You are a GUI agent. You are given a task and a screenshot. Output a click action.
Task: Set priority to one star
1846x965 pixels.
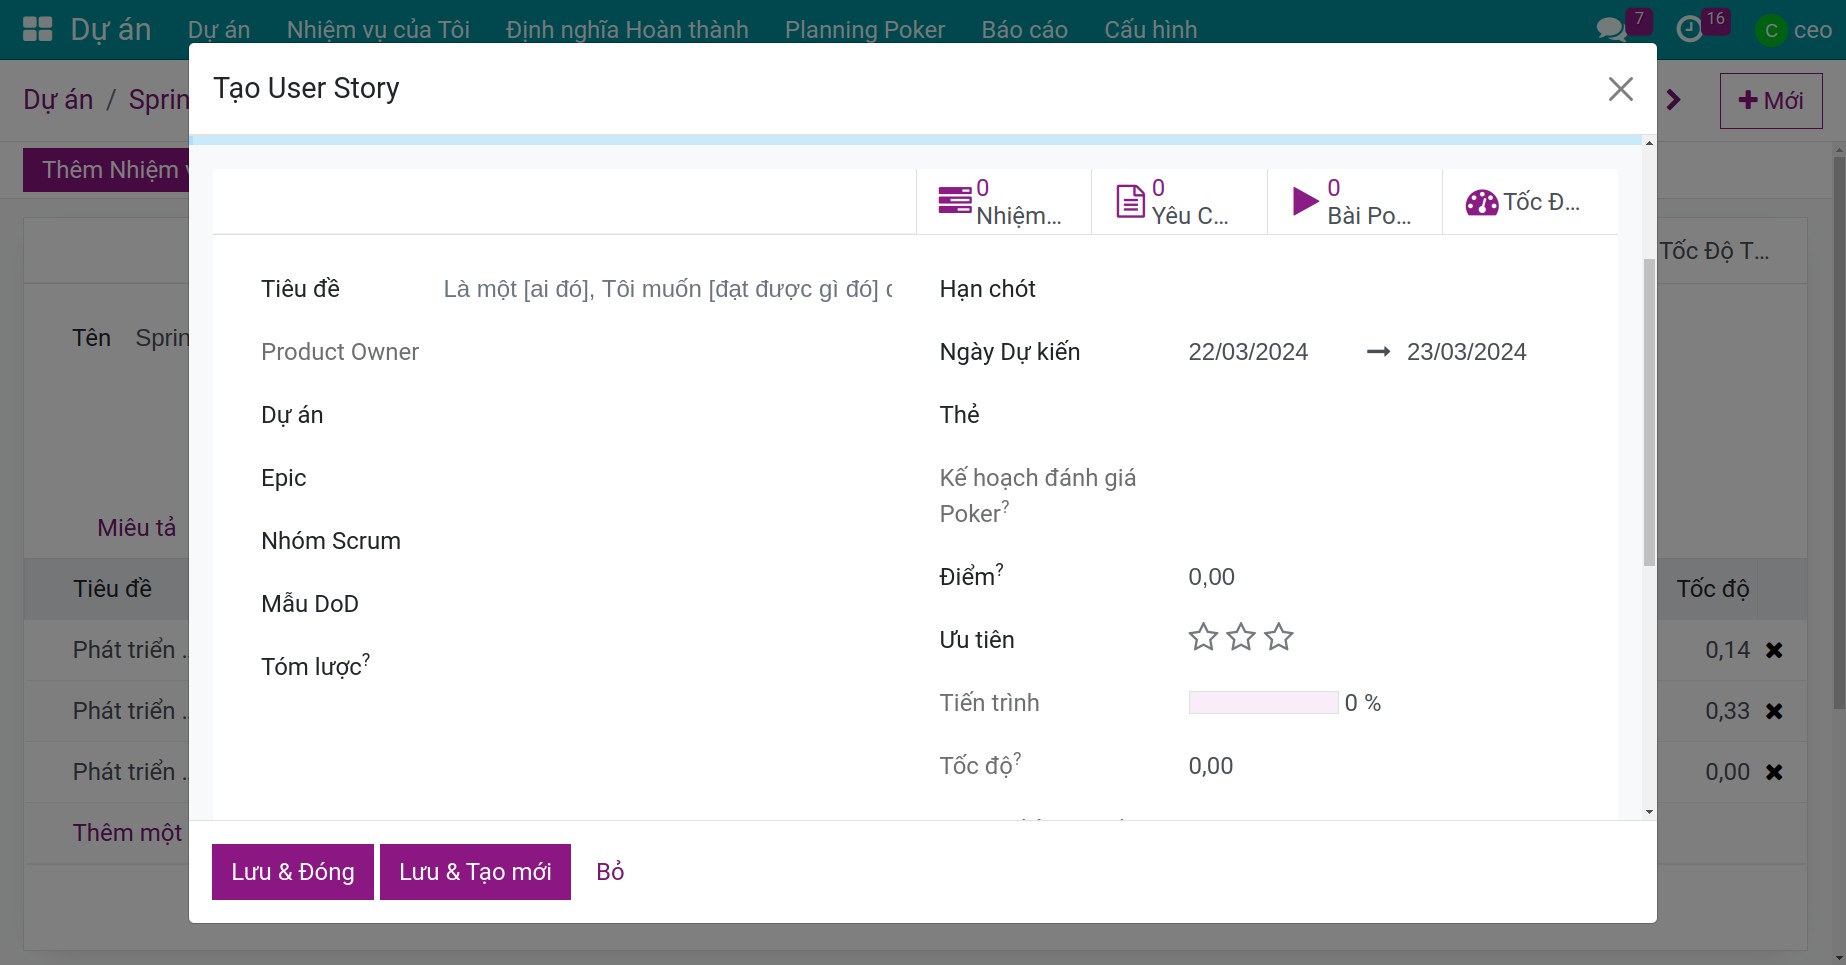[x=1203, y=637]
